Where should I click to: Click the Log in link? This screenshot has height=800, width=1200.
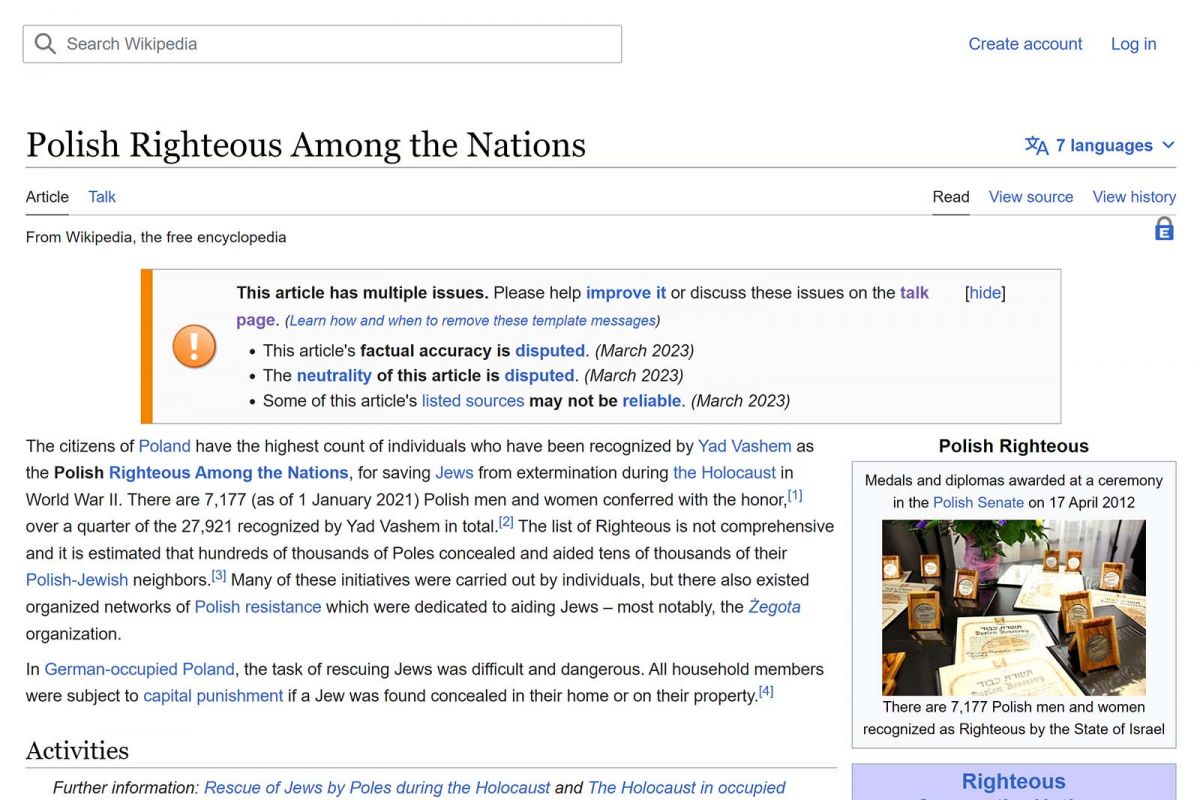(1133, 44)
